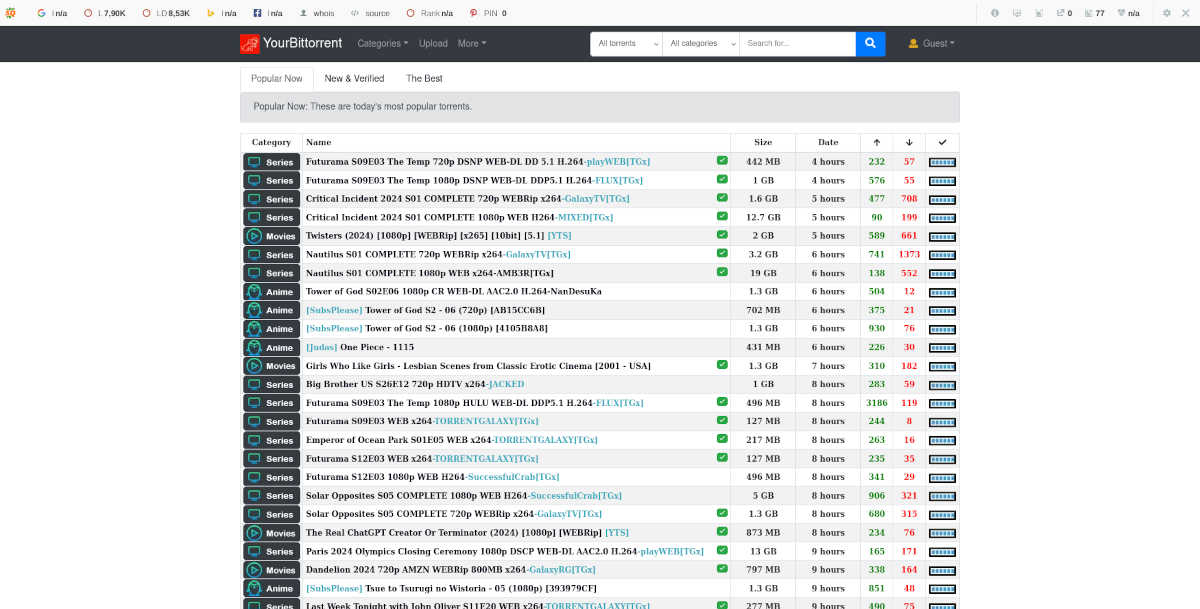
Task: Open SEO bar settings gear
Action: 1166,13
